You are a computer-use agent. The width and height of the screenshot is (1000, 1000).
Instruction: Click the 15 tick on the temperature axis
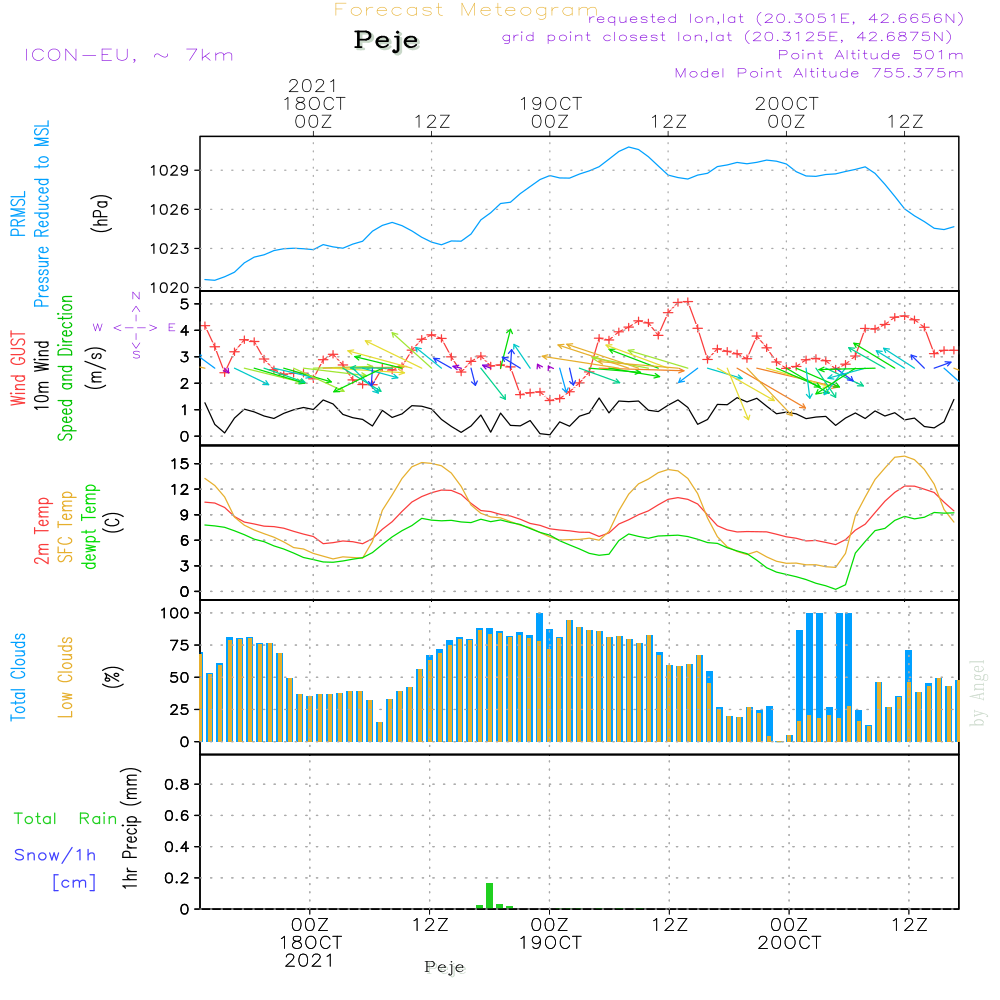tap(180, 464)
